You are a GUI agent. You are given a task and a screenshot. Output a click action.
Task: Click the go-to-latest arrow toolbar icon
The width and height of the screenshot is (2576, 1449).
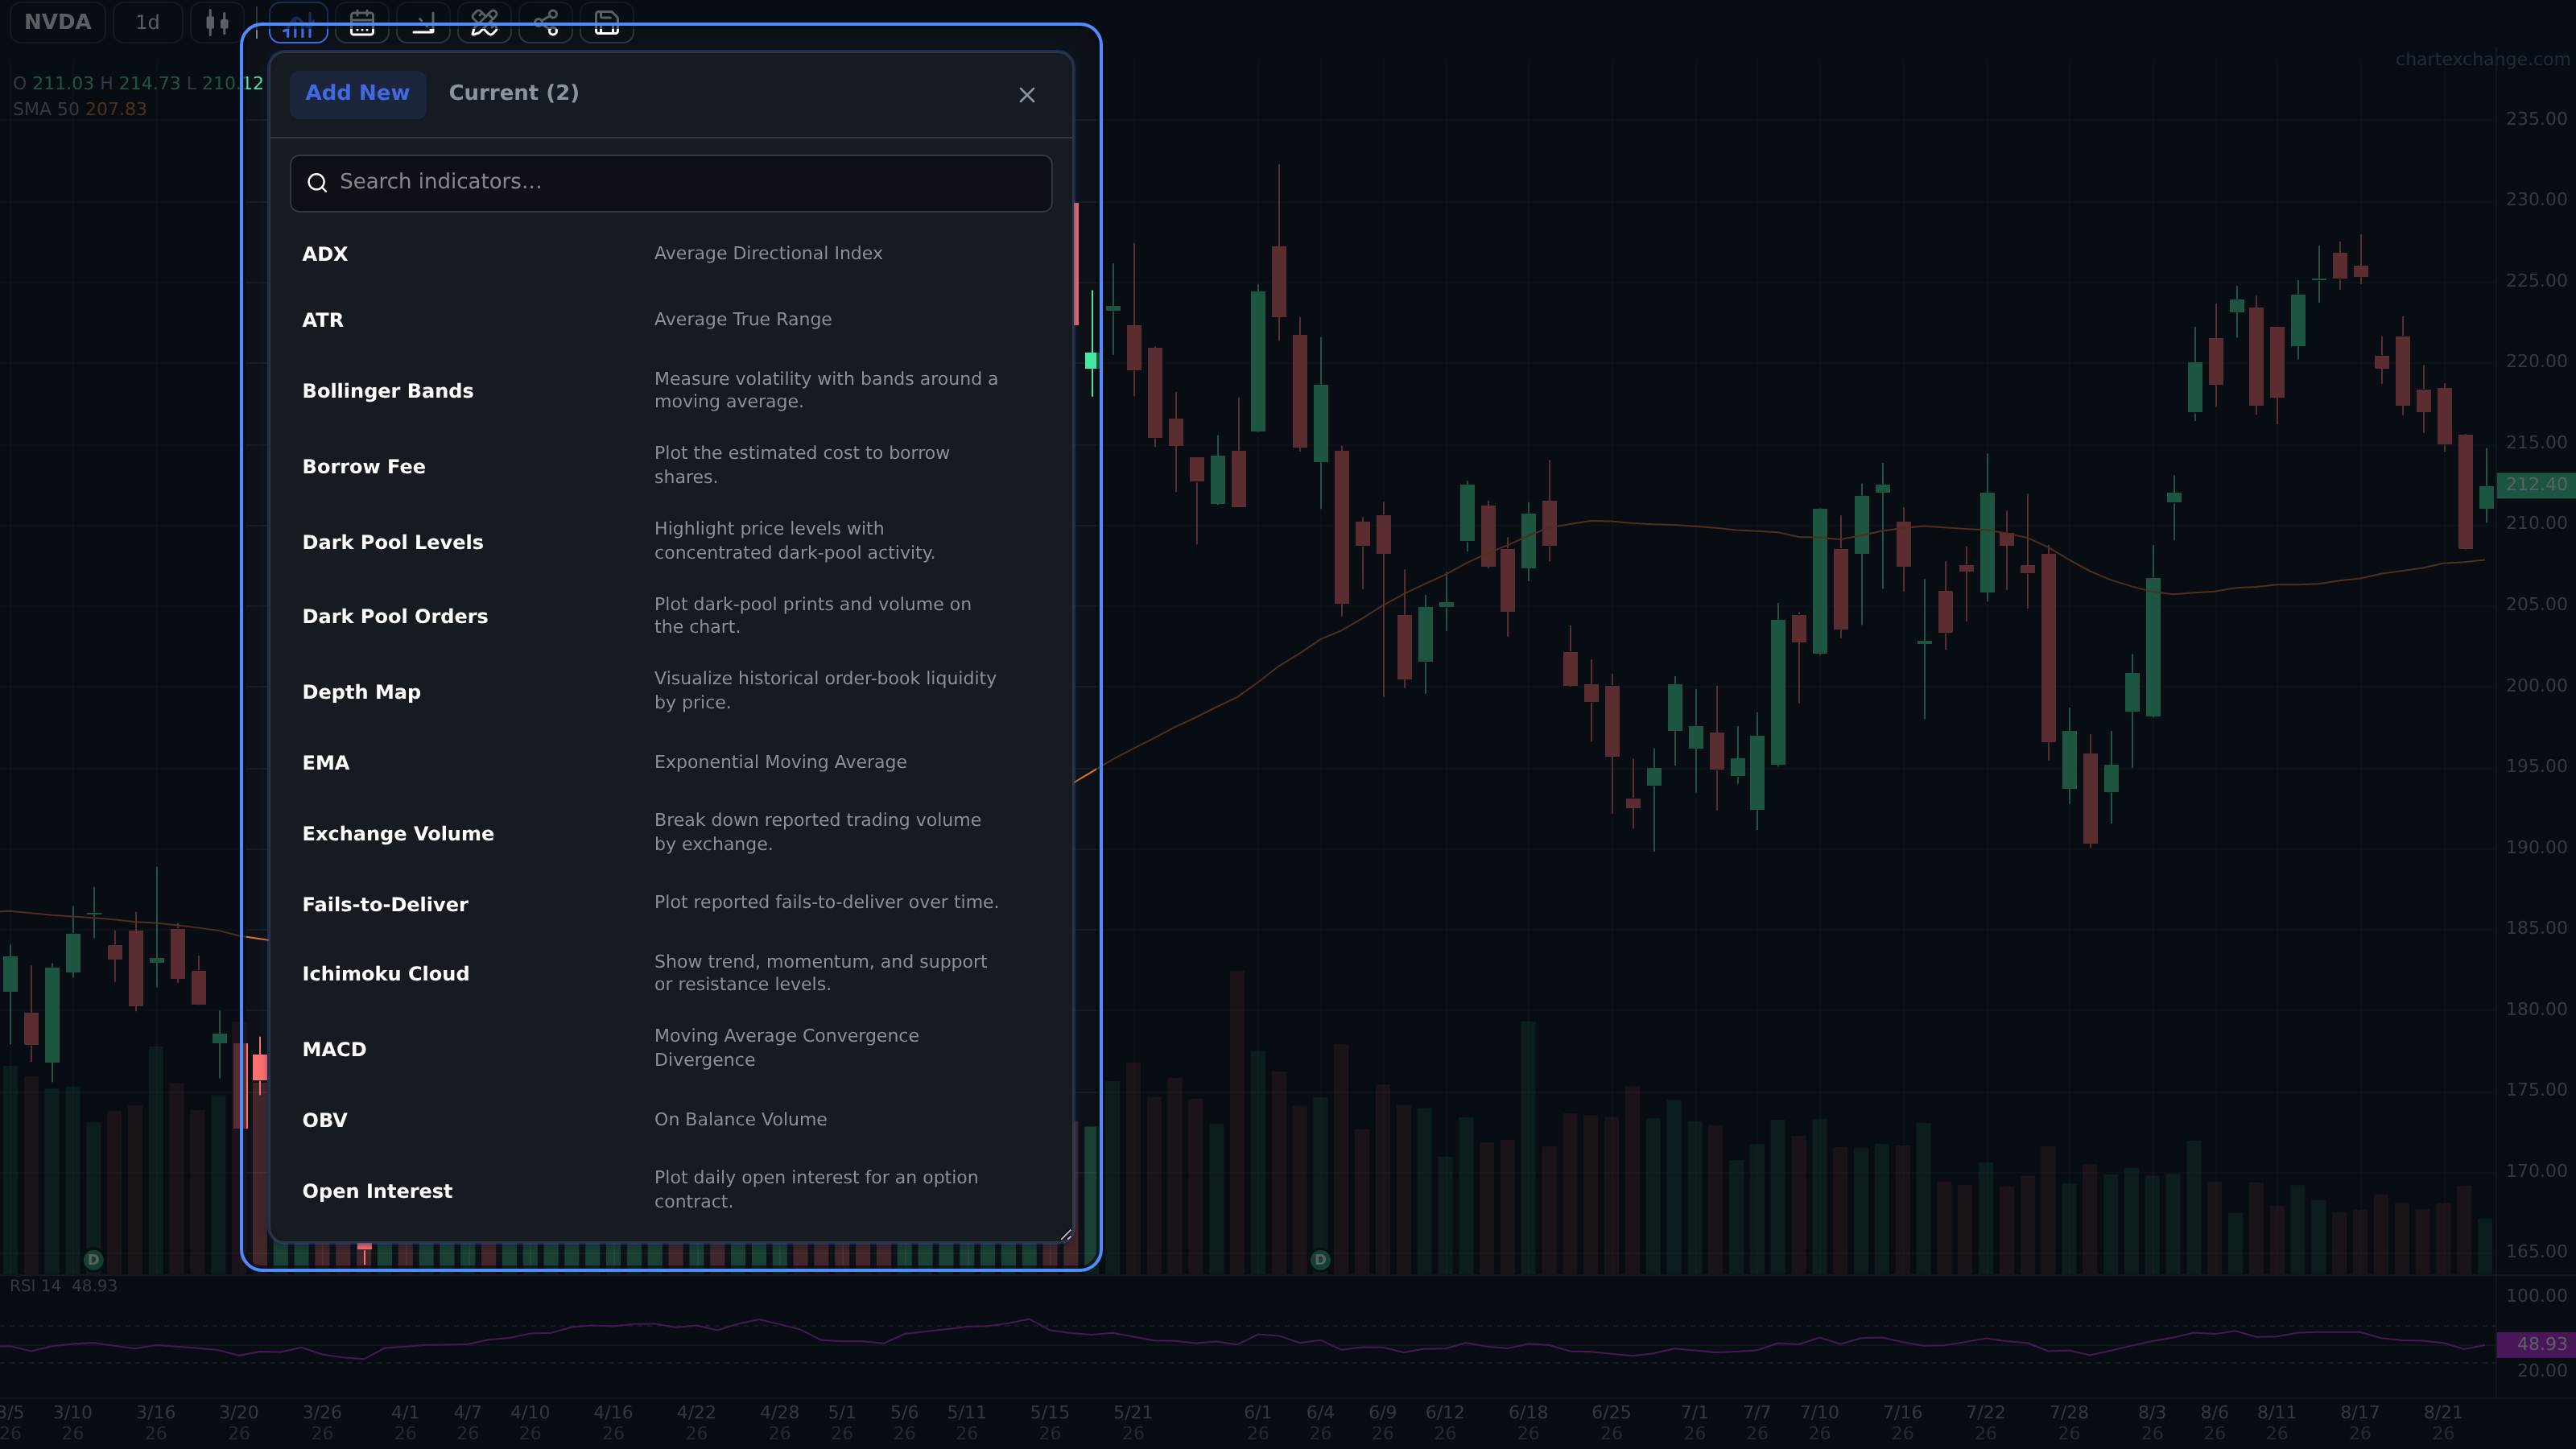pos(423,22)
